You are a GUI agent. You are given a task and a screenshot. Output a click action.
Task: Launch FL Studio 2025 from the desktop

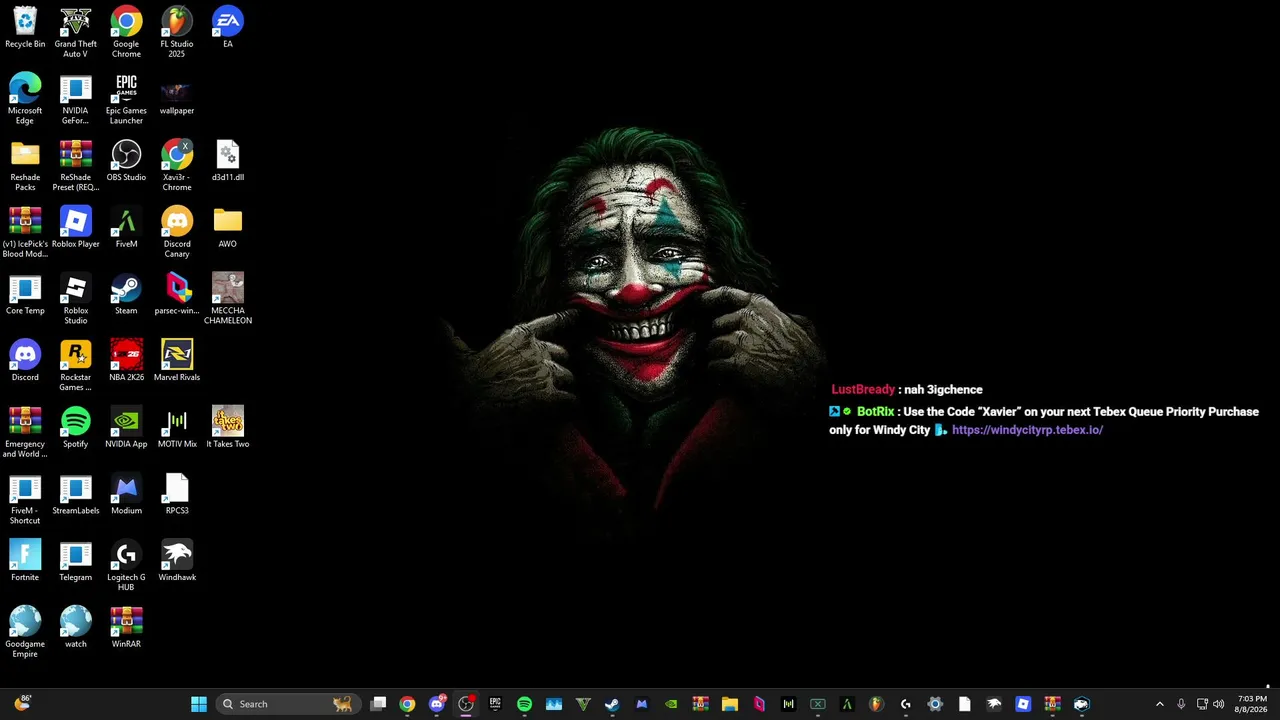point(177,33)
